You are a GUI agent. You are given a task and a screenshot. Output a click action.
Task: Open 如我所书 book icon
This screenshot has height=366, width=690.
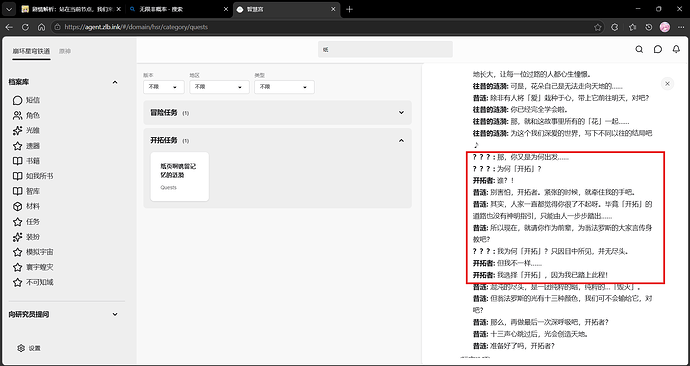click(17, 176)
